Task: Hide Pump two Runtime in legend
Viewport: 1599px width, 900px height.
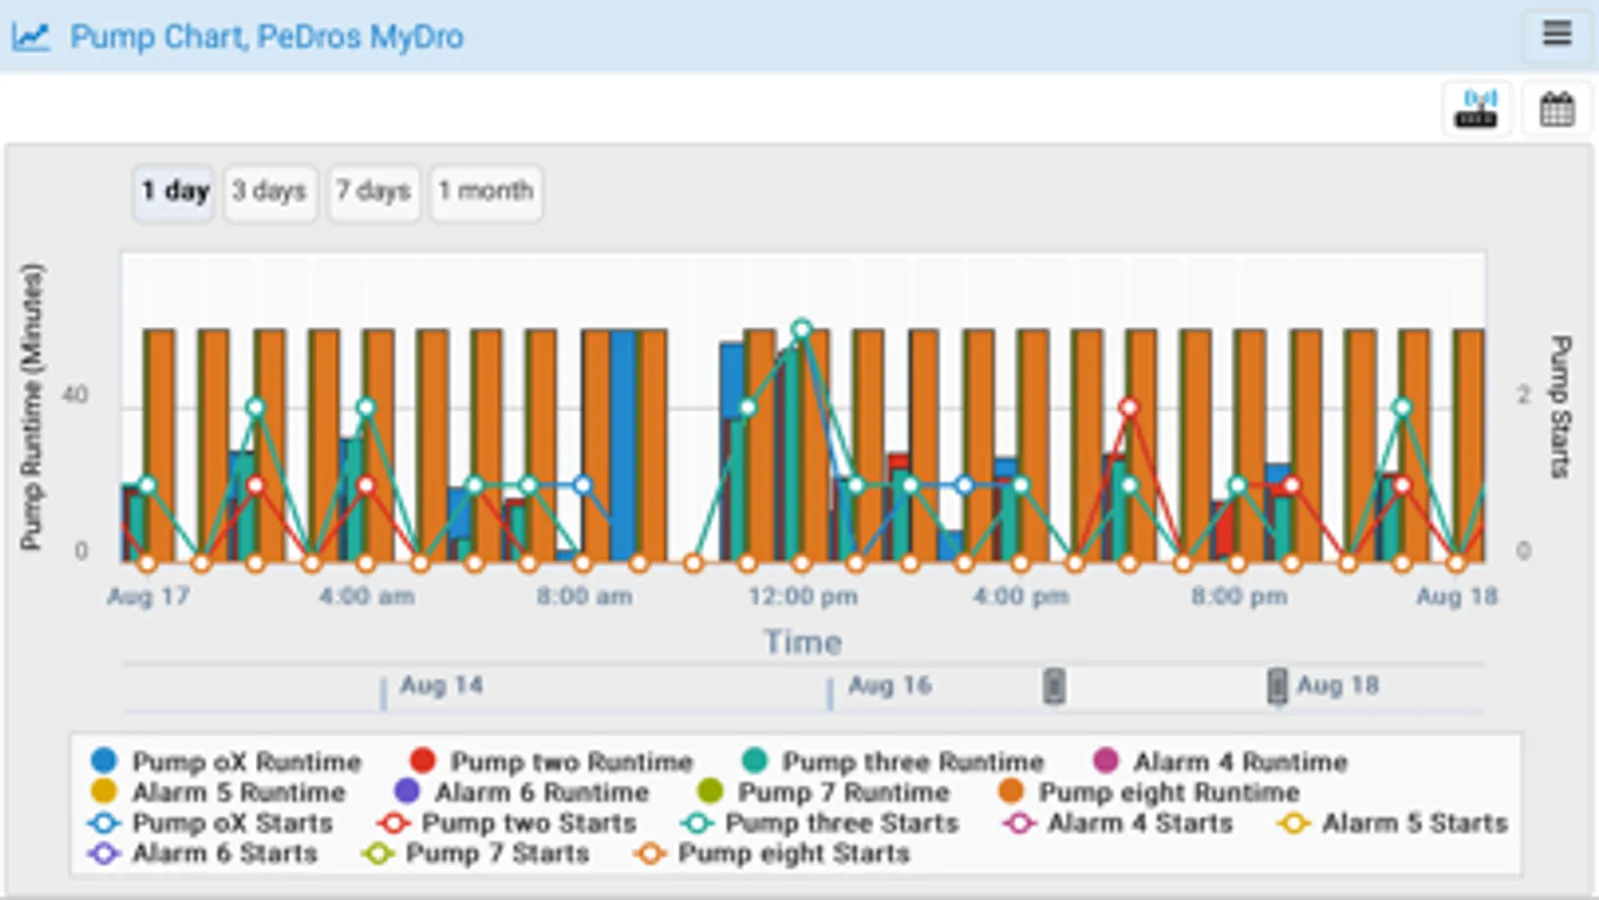Action: pos(551,761)
